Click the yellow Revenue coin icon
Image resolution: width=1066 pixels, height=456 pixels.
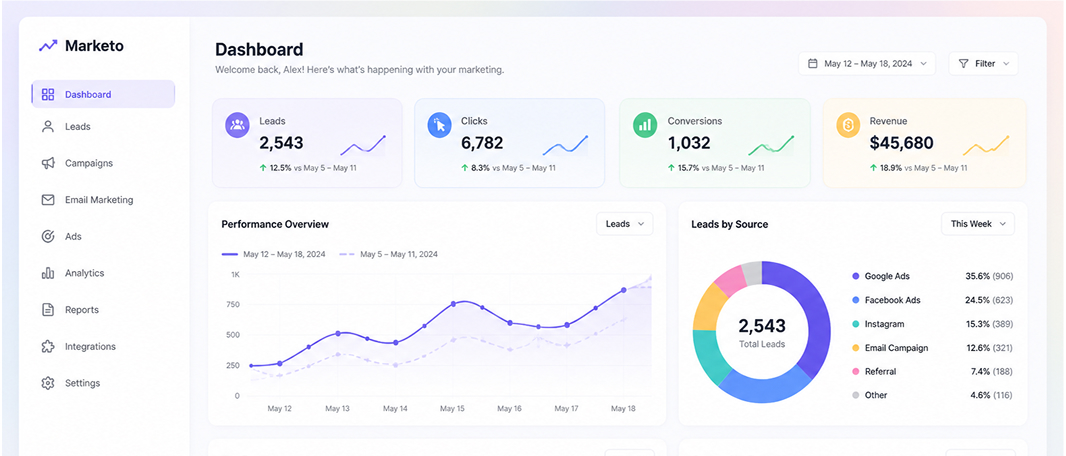click(x=848, y=125)
